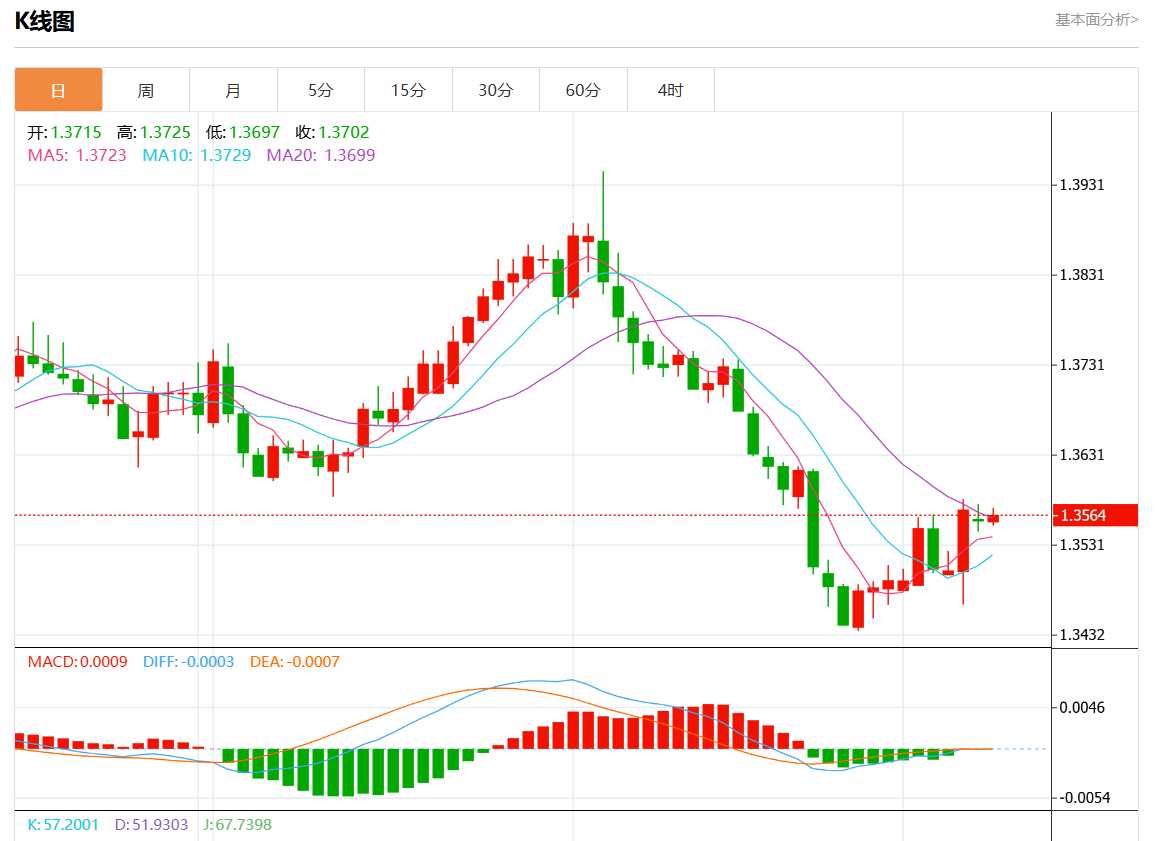Click the 收: 1.3702 closing price value
The width and height of the screenshot is (1157, 841).
332,132
